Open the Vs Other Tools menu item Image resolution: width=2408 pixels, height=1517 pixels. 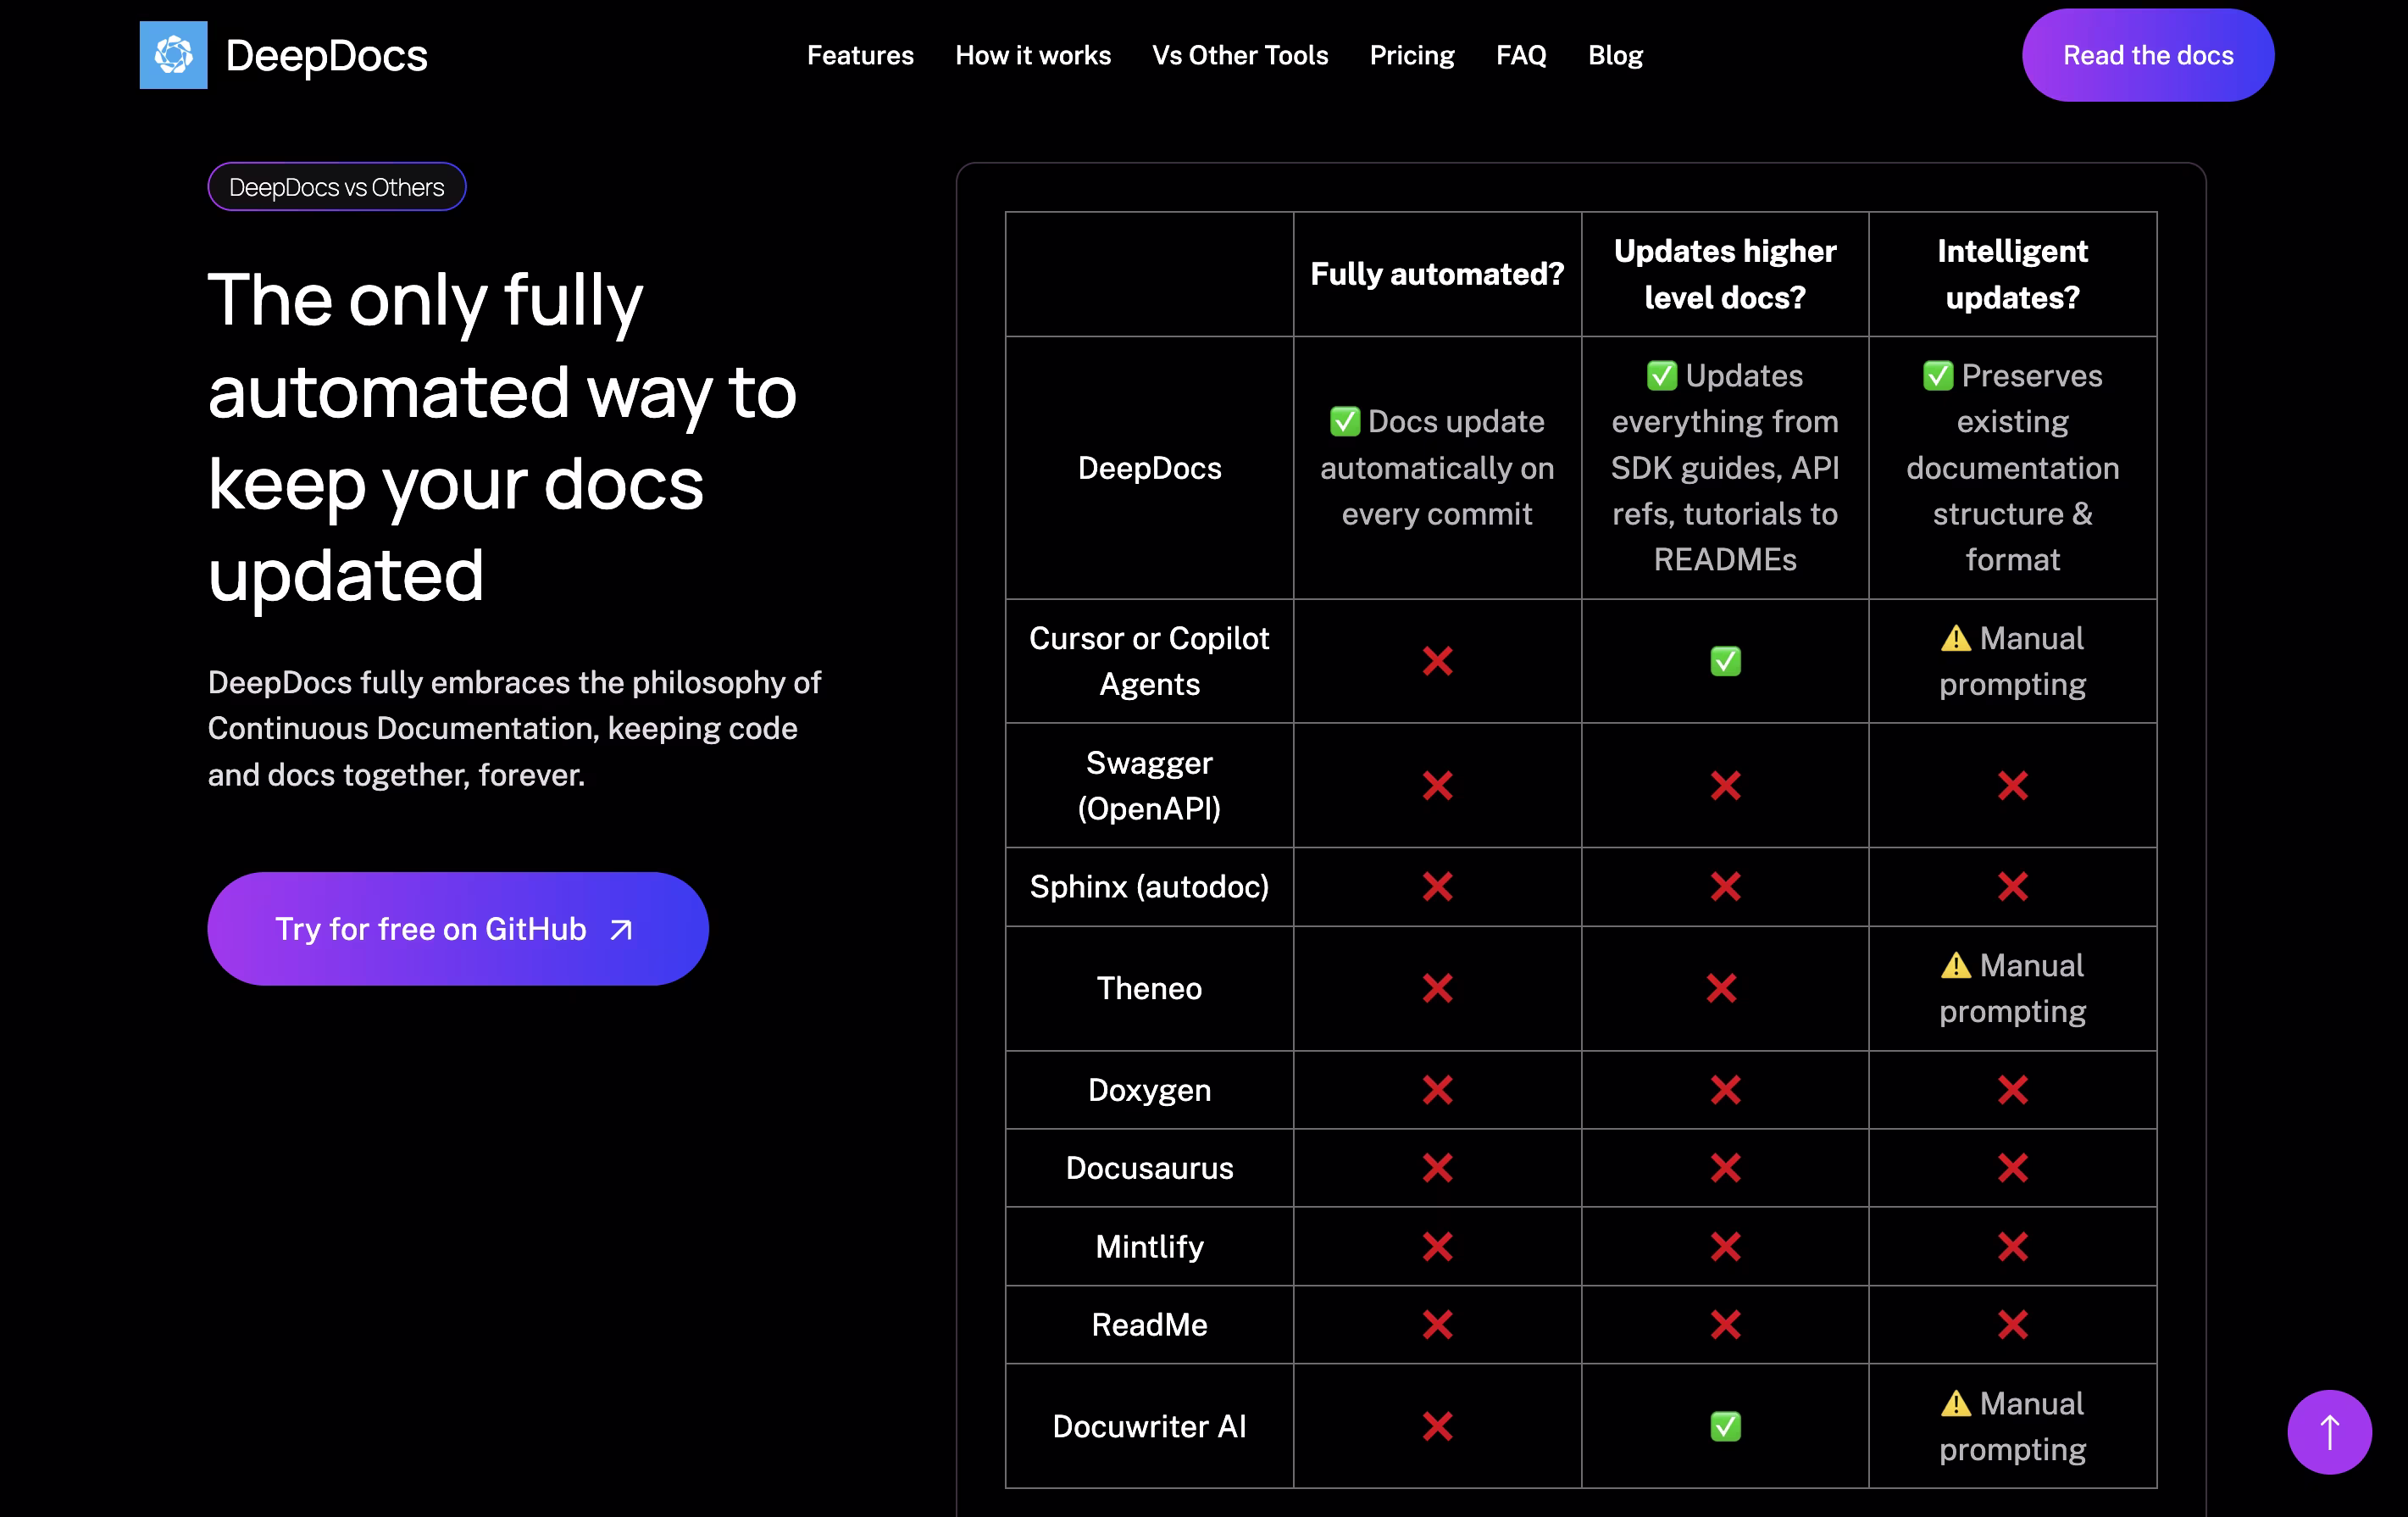coord(1240,55)
